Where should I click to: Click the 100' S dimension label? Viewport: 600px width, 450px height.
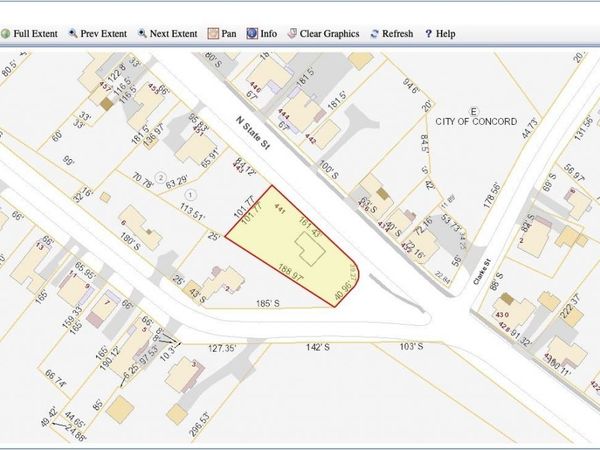[x=328, y=170]
